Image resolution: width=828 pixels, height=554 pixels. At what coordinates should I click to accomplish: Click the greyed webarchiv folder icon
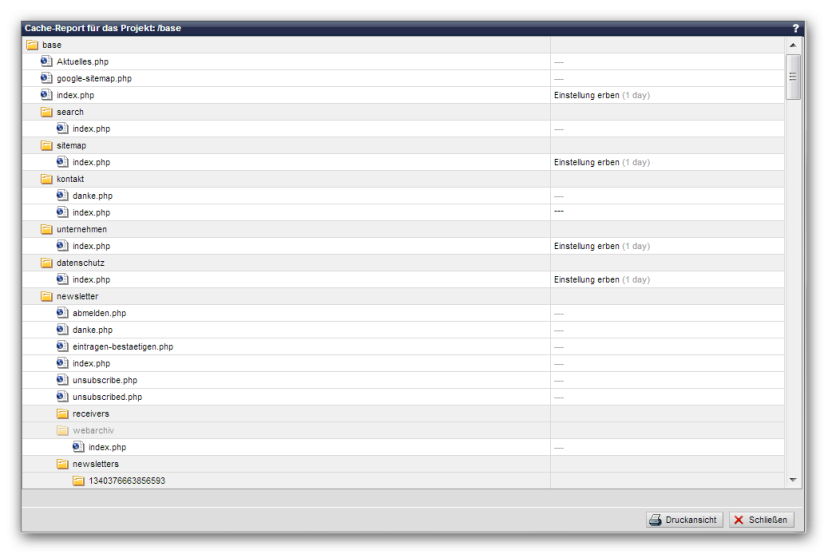(62, 430)
